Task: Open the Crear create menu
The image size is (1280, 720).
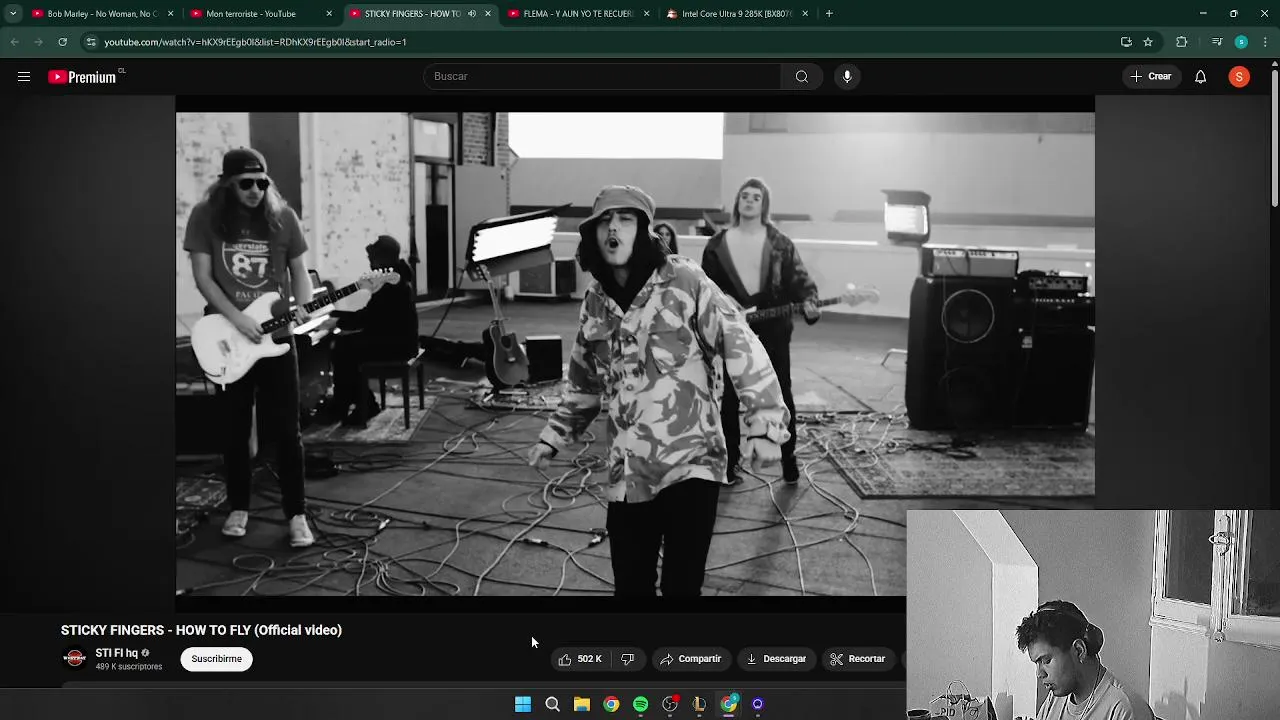Action: pos(1151,76)
